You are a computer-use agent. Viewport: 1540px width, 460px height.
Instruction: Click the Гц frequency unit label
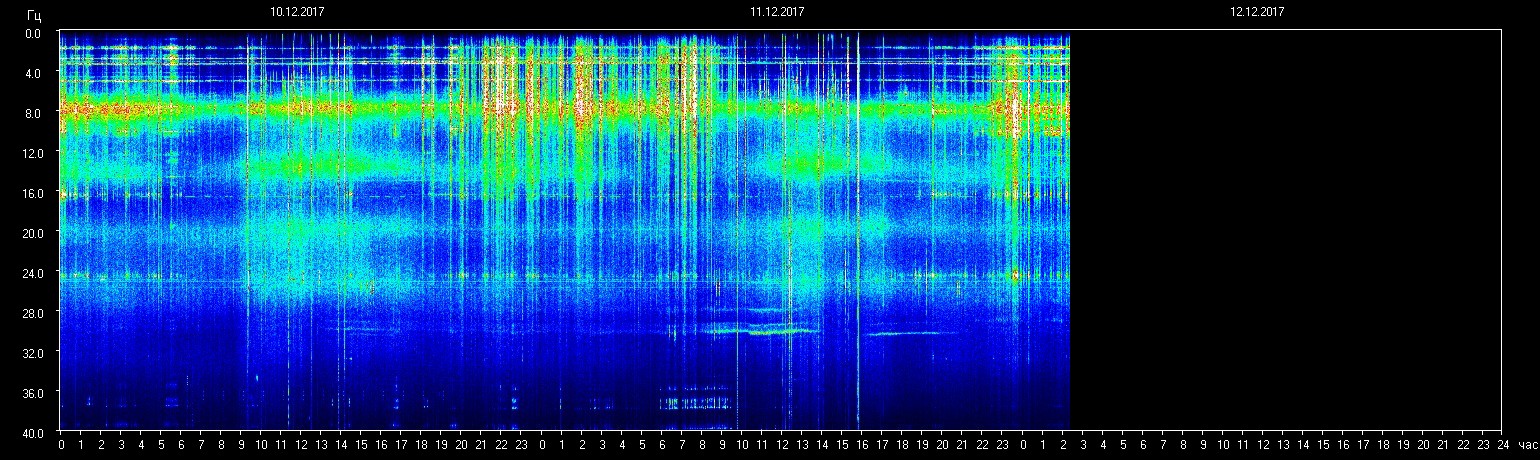point(35,16)
